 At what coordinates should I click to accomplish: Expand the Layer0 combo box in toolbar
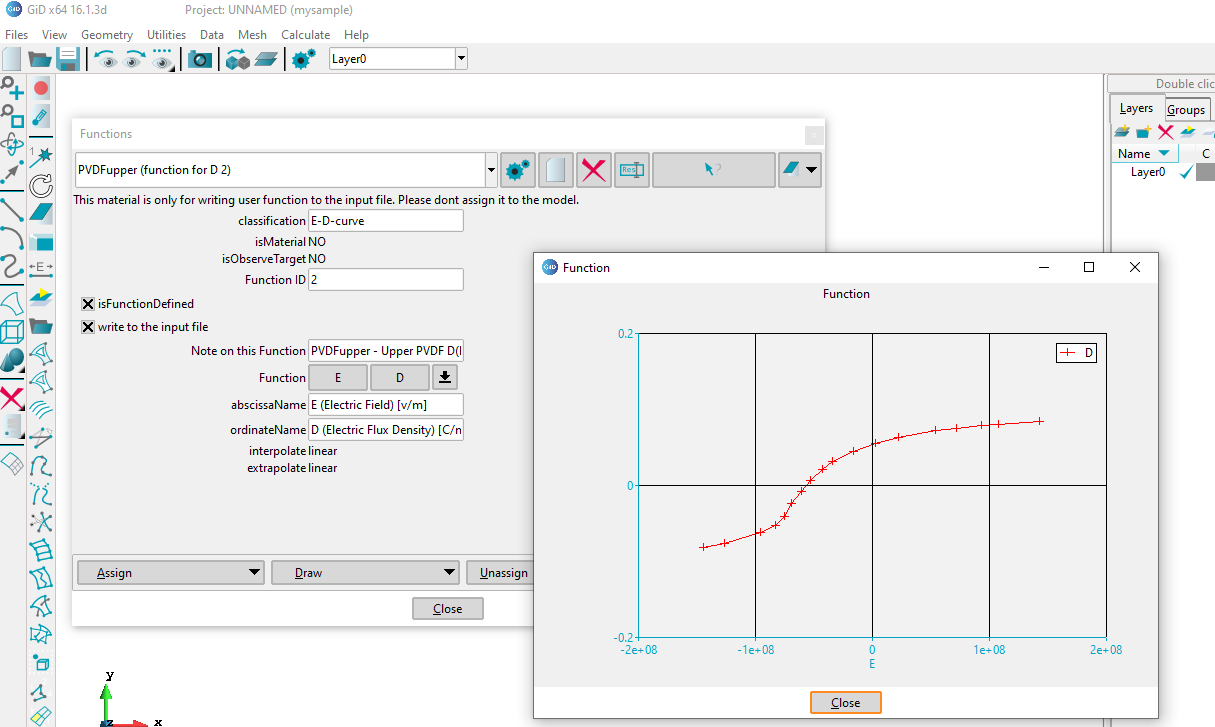[x=460, y=58]
